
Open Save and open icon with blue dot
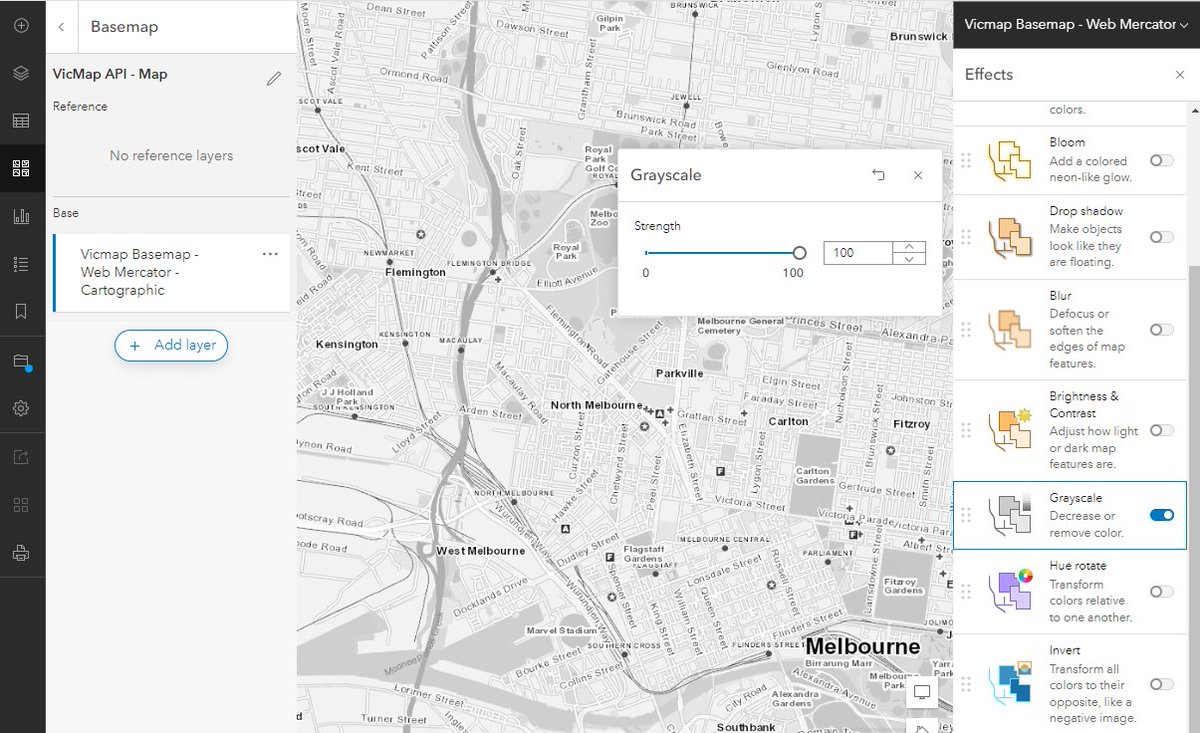[x=21, y=361]
